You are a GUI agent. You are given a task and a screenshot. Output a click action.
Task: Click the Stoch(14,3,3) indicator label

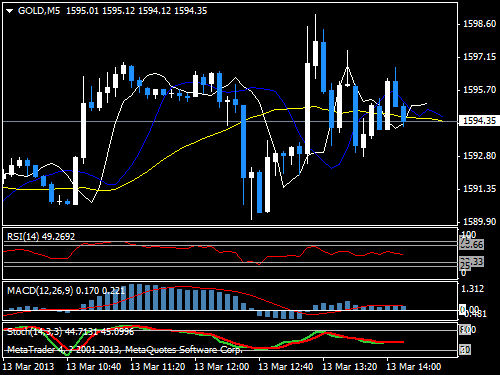click(x=70, y=332)
